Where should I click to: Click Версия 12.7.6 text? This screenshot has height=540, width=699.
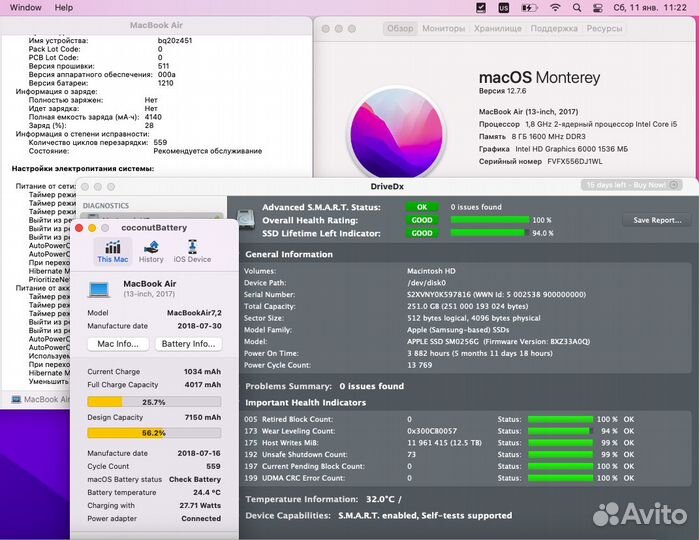pos(502,91)
